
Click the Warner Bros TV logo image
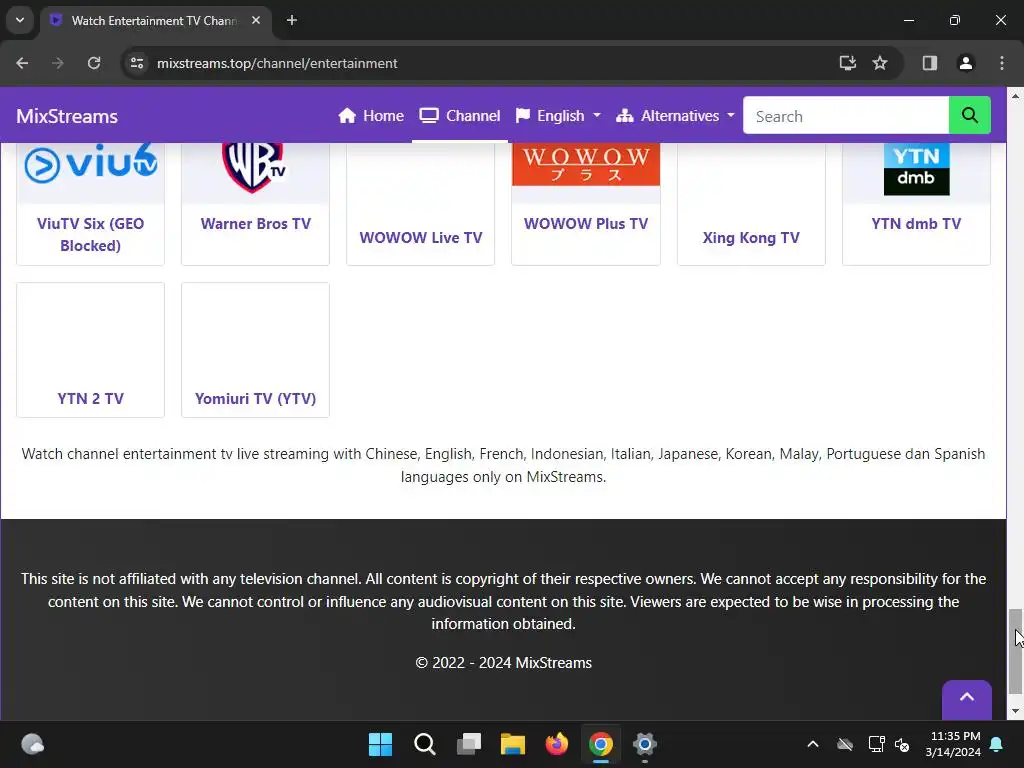pyautogui.click(x=255, y=167)
